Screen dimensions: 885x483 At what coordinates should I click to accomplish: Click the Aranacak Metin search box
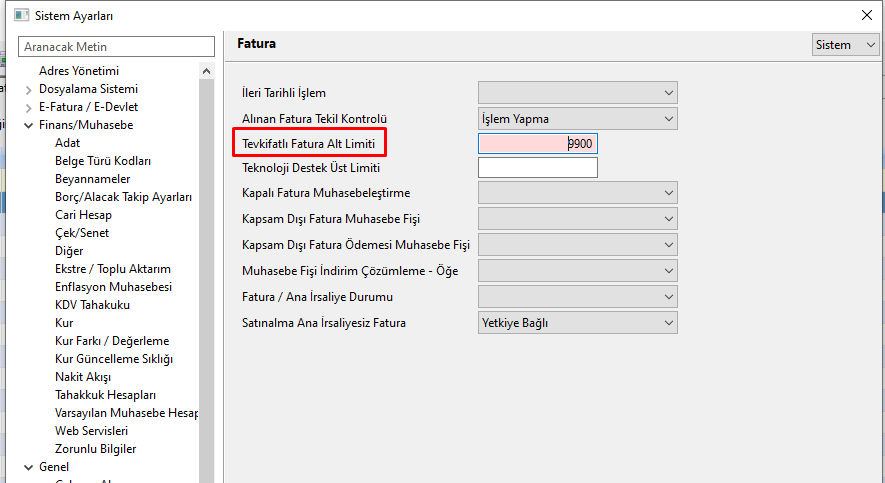pyautogui.click(x=117, y=47)
